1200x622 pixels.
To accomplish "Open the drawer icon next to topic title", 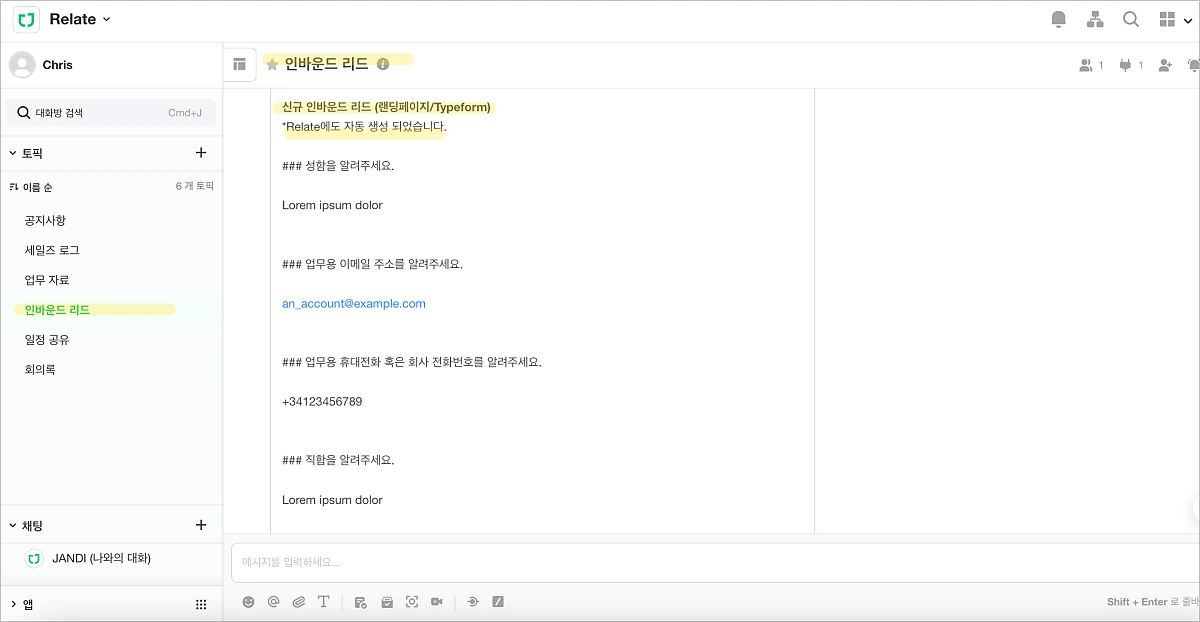I will click(240, 64).
